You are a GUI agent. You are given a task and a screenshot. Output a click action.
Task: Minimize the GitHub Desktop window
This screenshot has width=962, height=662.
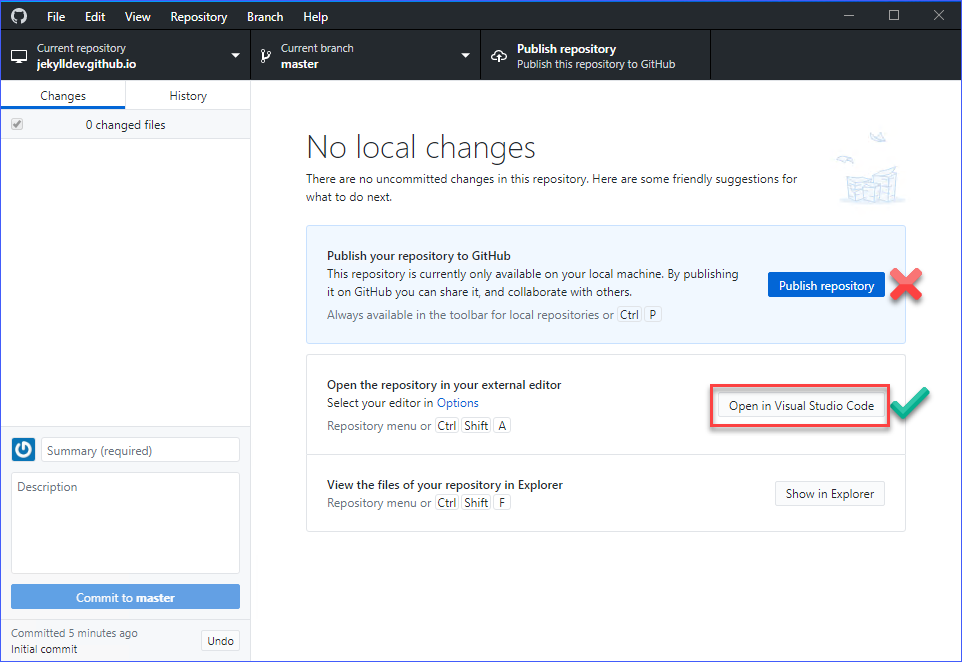pos(849,15)
